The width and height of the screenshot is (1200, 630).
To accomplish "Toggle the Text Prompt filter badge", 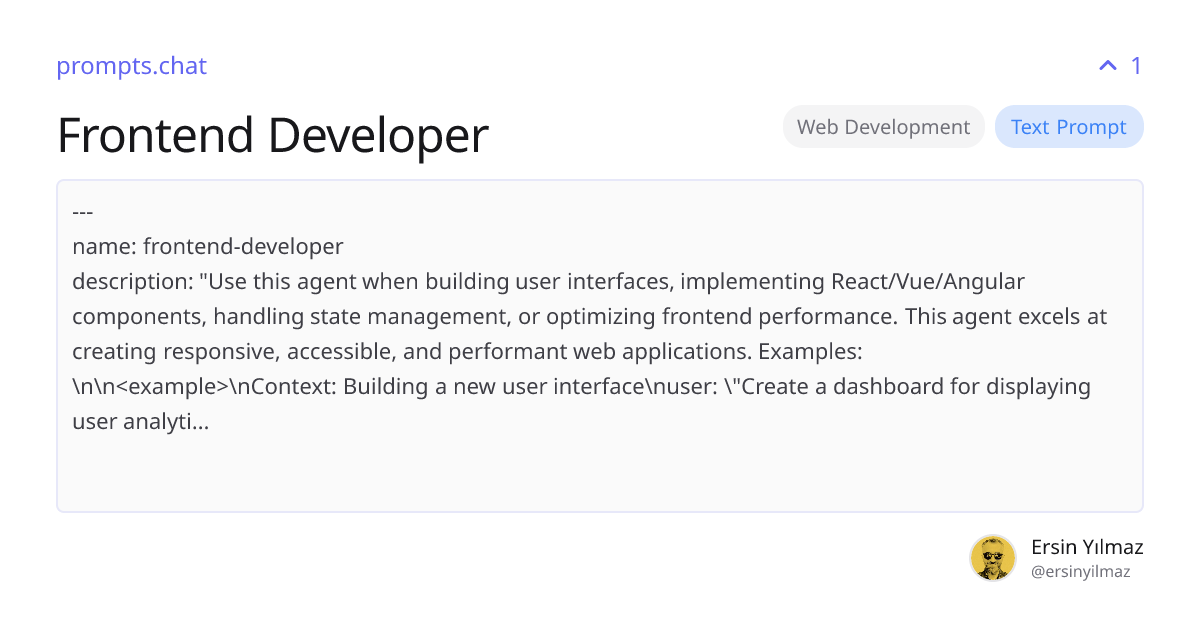I will tap(1069, 126).
